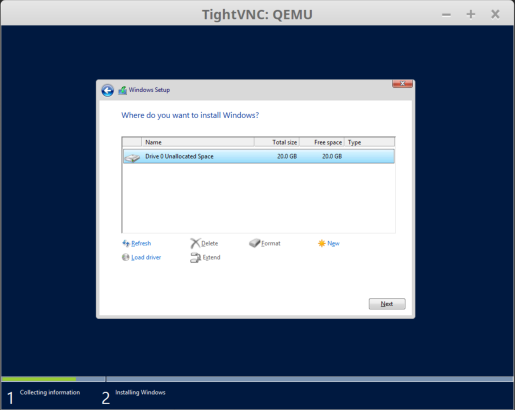The width and height of the screenshot is (515, 410).
Task: Click the Type column header
Action: tap(370, 142)
